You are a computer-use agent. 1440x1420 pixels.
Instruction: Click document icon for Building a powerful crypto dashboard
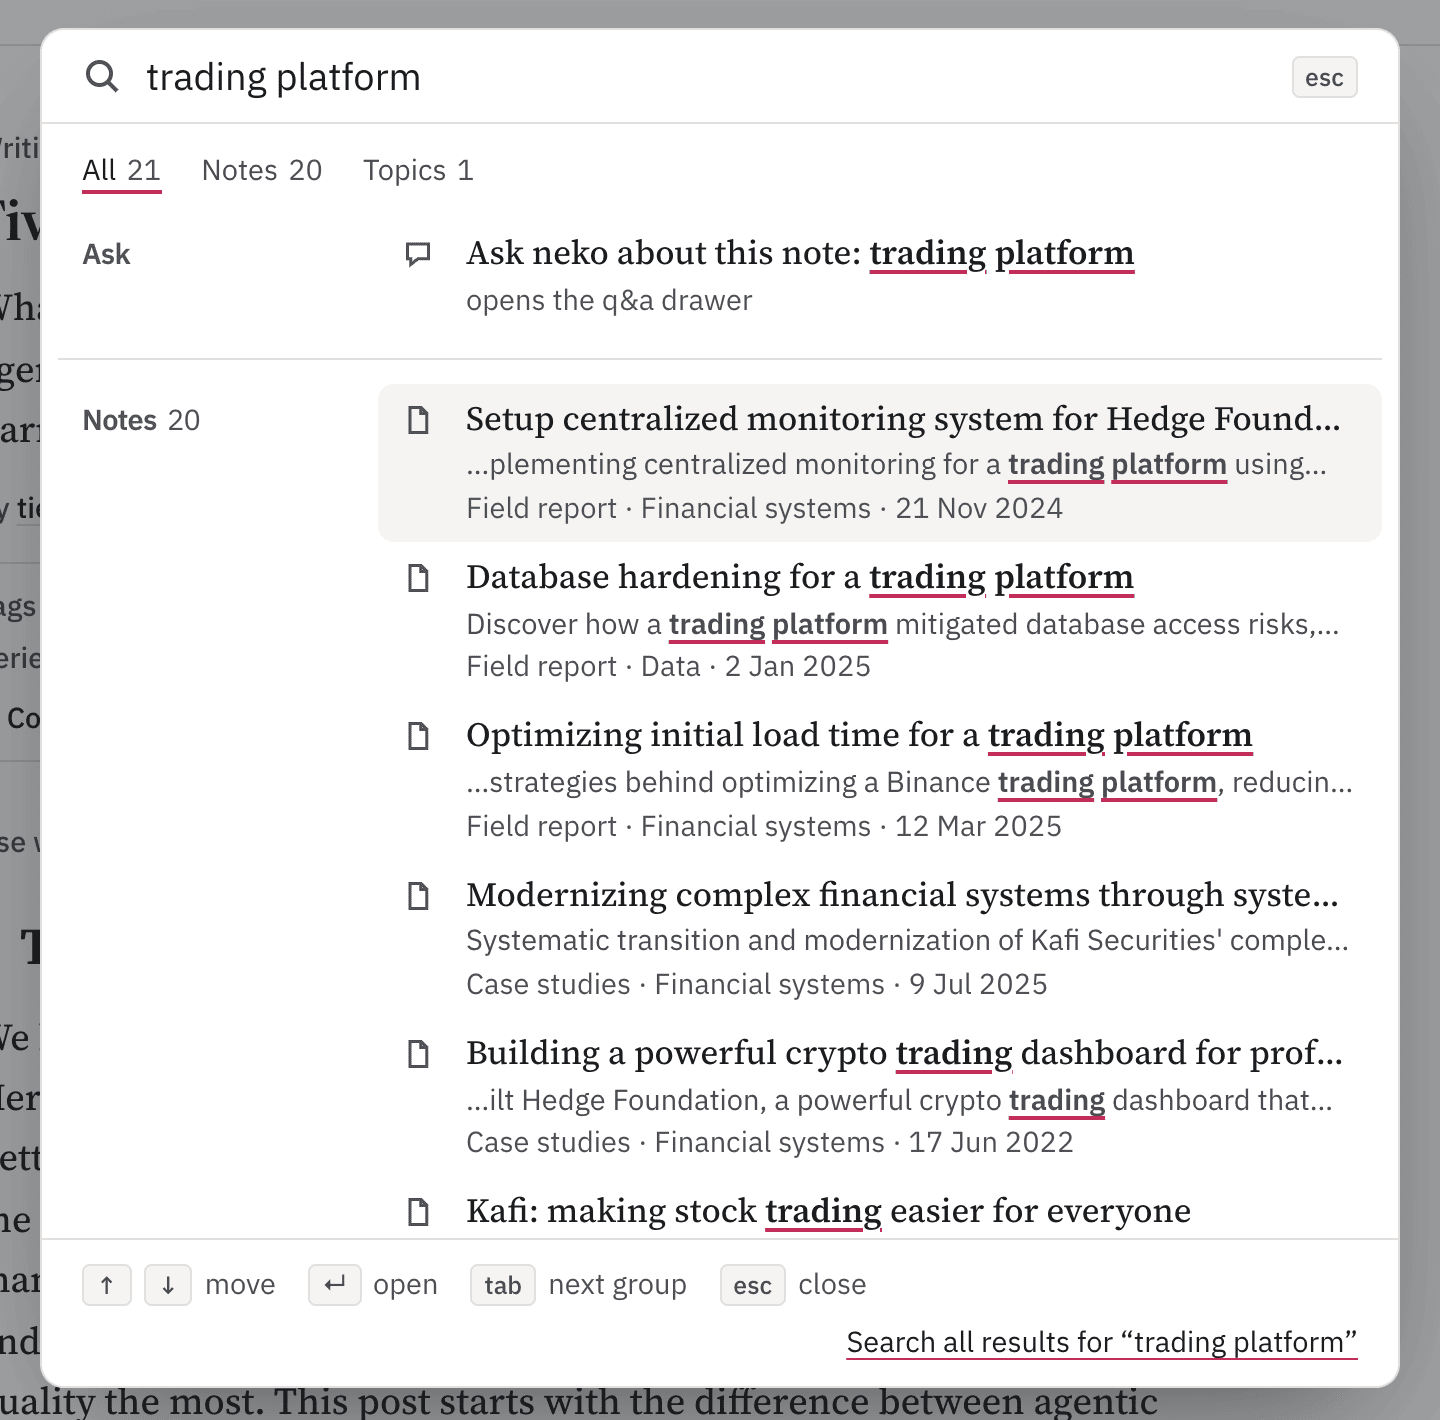(x=418, y=1054)
